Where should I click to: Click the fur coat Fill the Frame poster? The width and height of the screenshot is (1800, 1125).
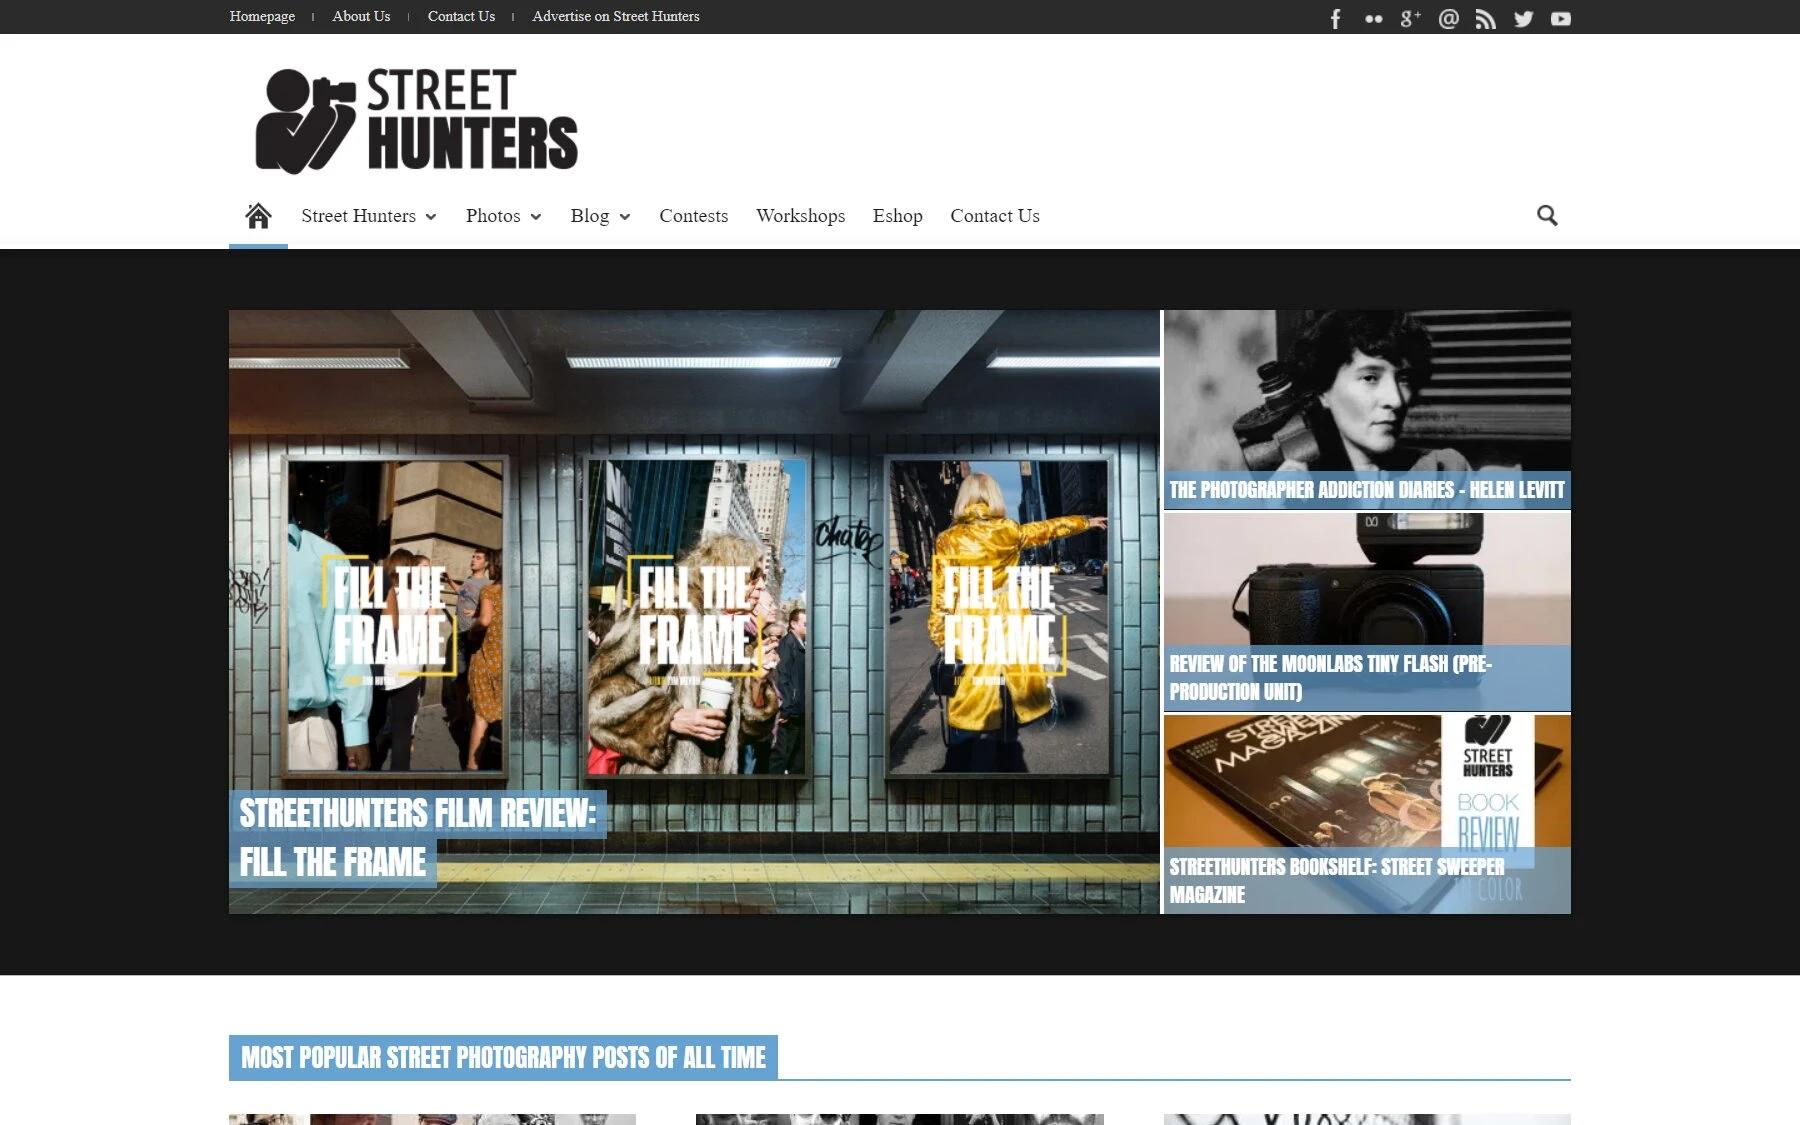pos(696,616)
